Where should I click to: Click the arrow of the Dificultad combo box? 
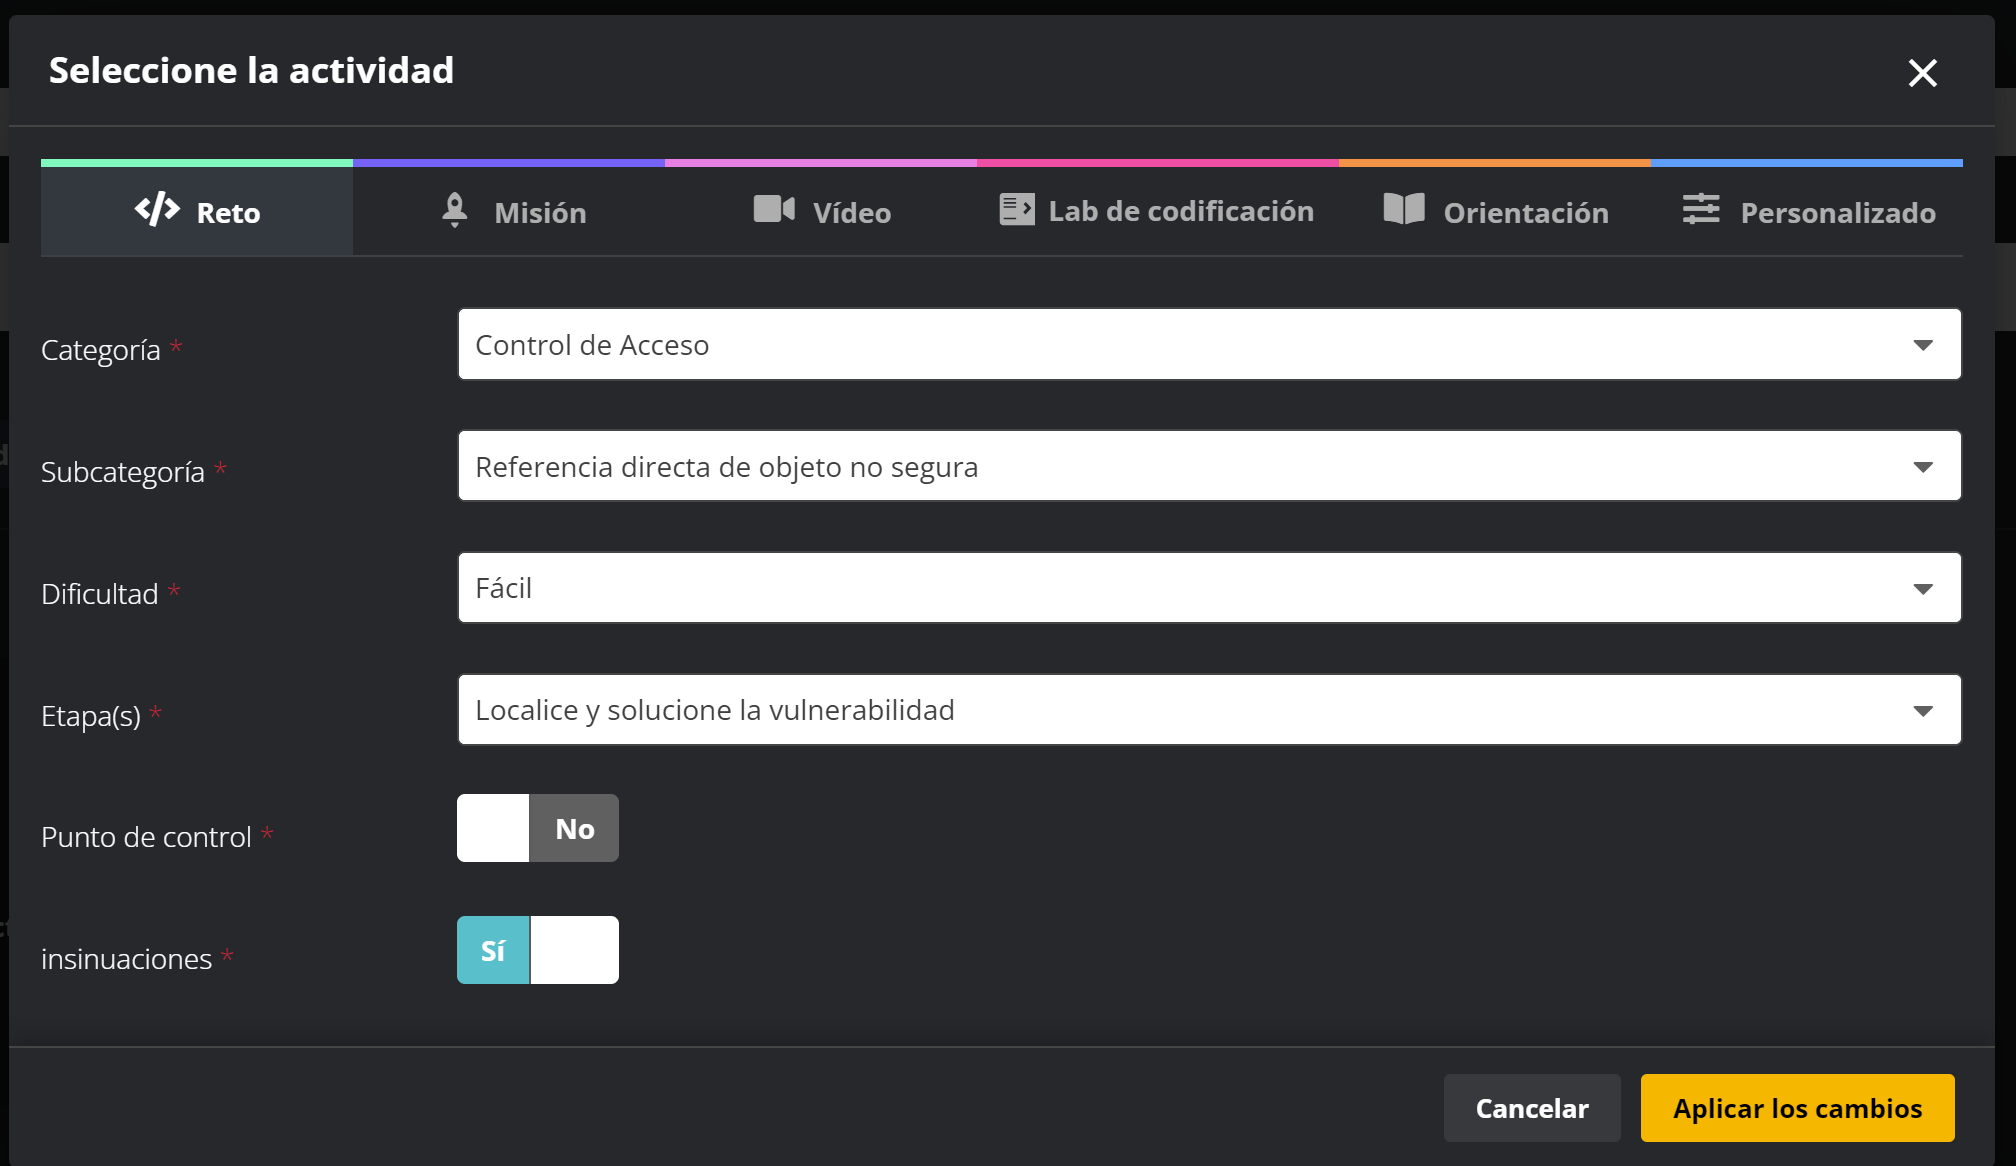[1922, 589]
